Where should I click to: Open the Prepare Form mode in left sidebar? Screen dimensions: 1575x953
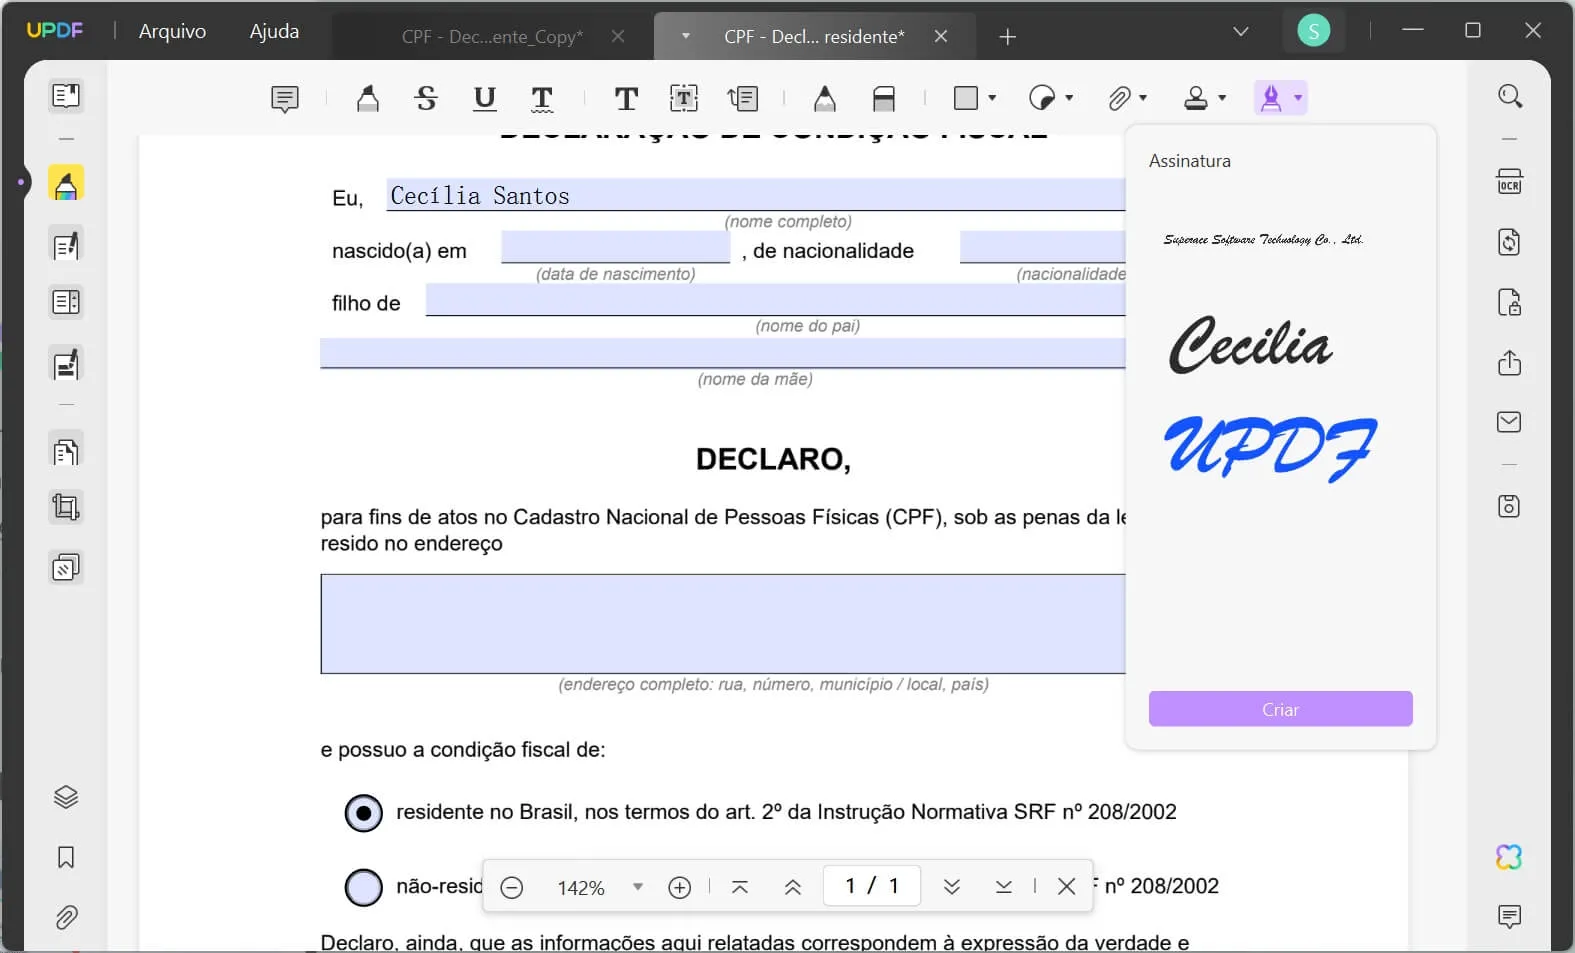click(66, 302)
